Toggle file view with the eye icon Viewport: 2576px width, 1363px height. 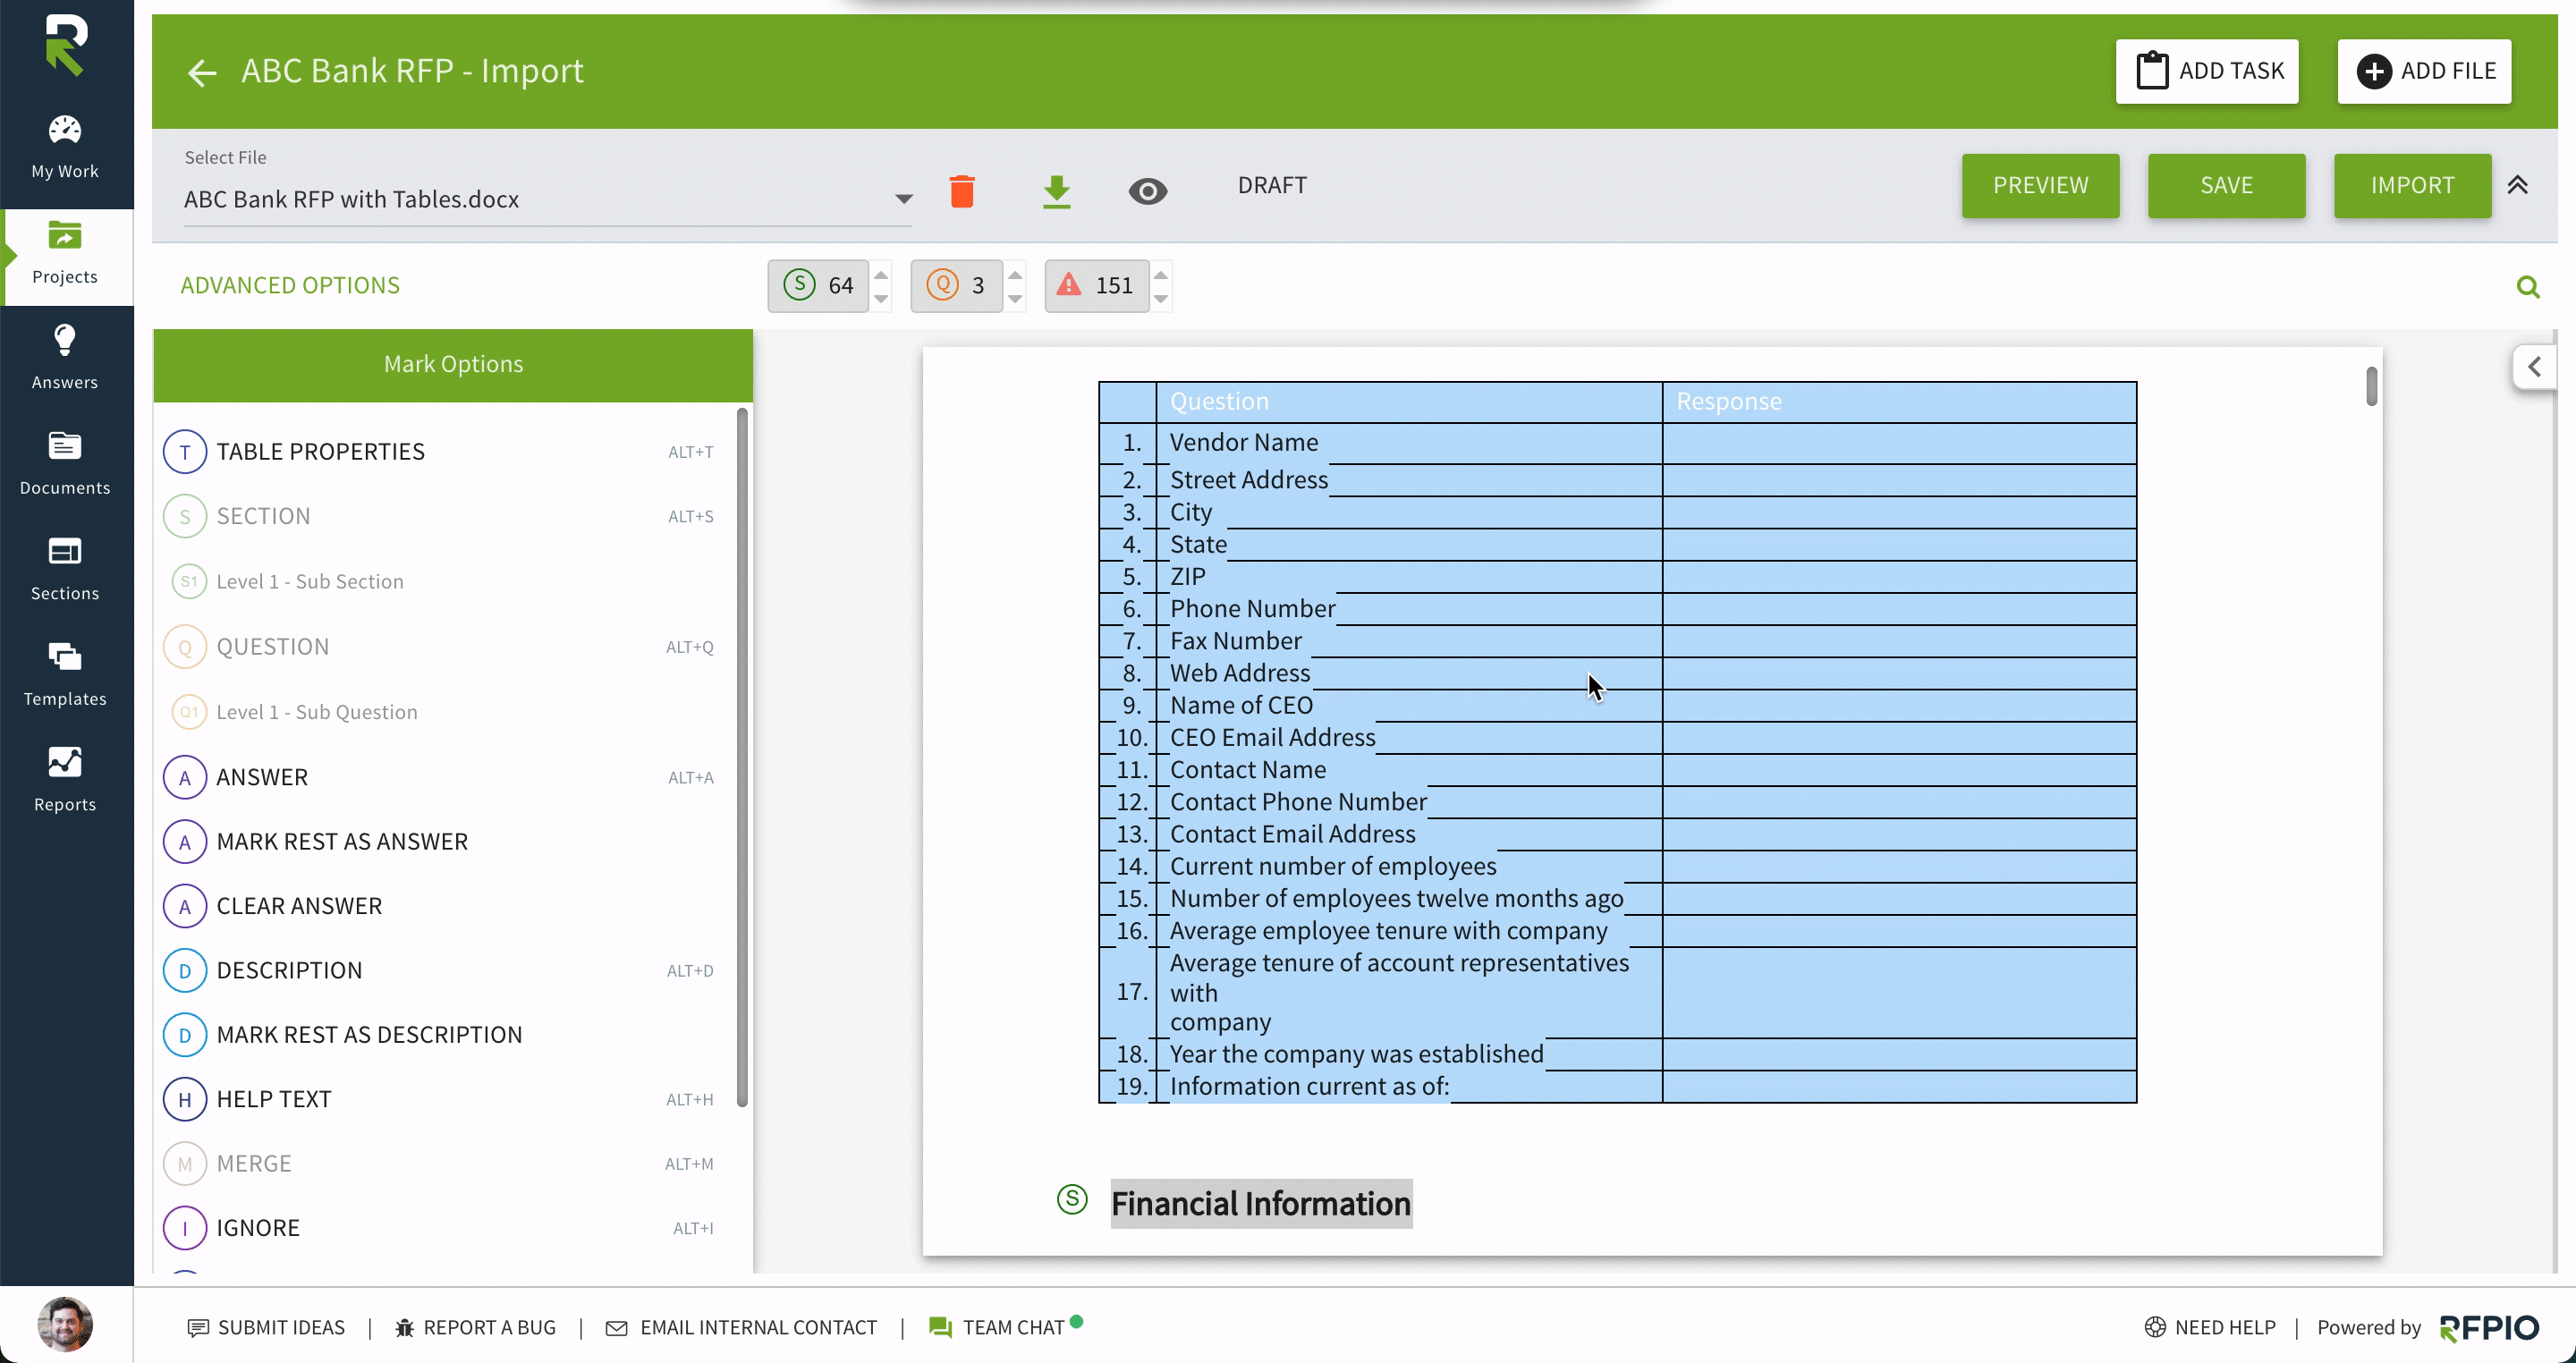[1148, 191]
